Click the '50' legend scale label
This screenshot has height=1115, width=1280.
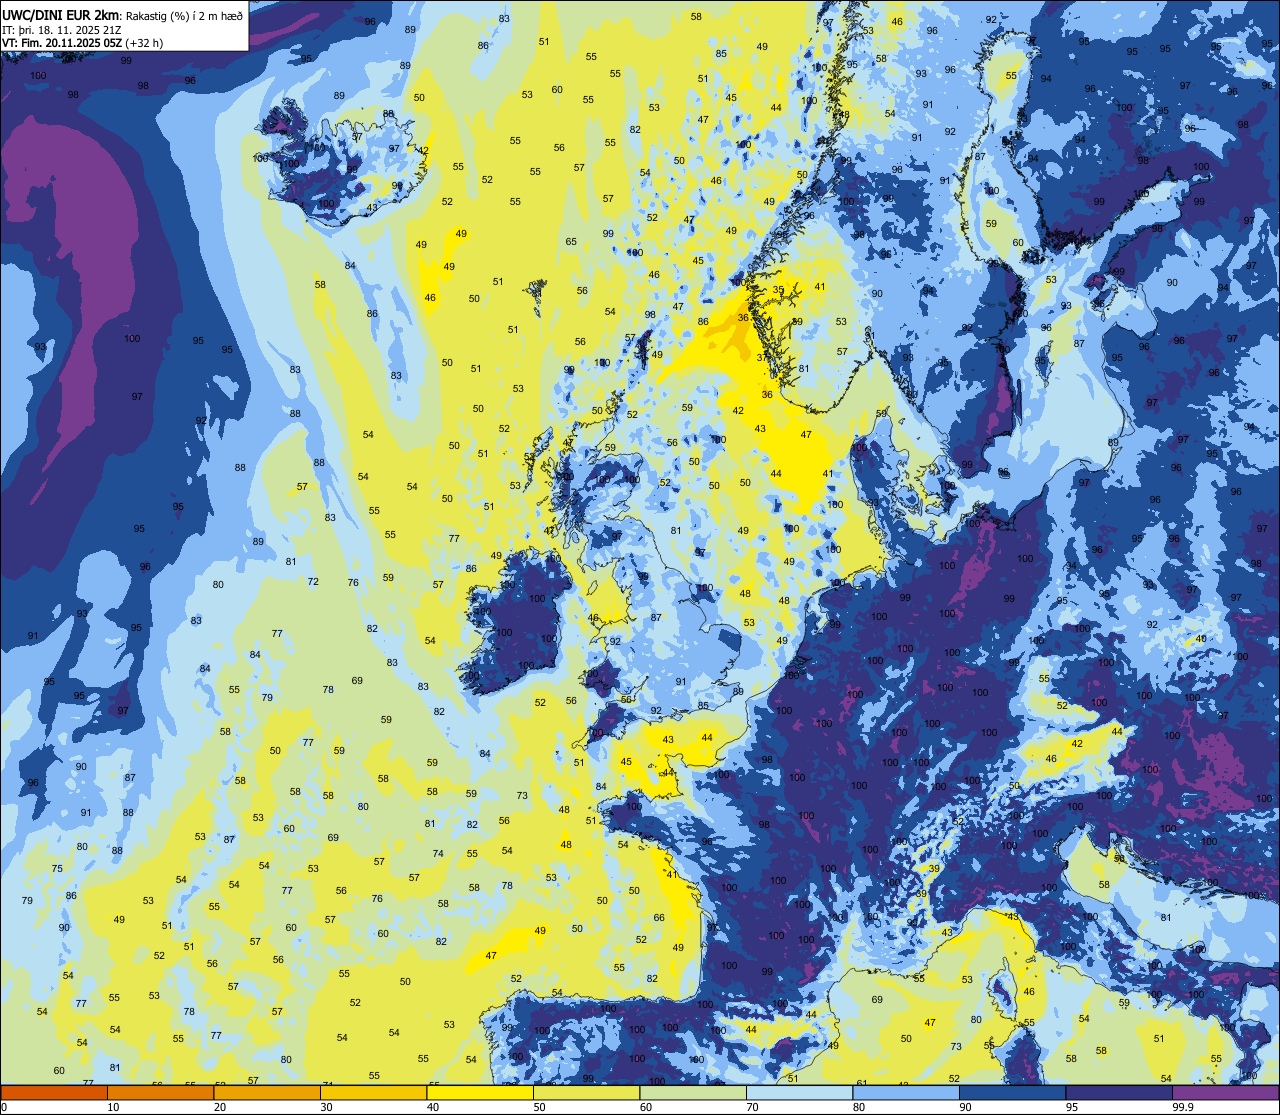click(x=539, y=1107)
